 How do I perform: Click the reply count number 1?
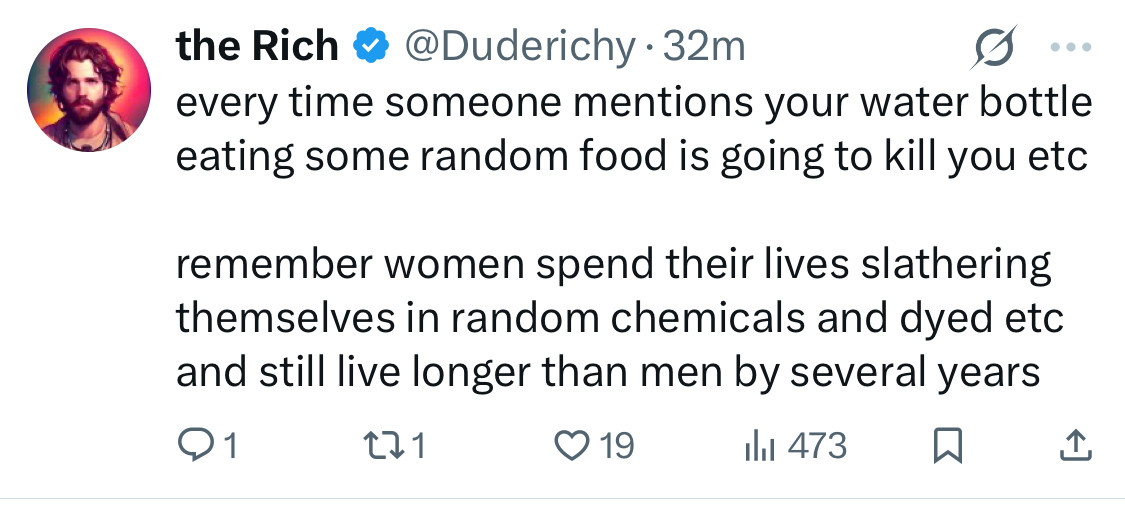tap(230, 446)
